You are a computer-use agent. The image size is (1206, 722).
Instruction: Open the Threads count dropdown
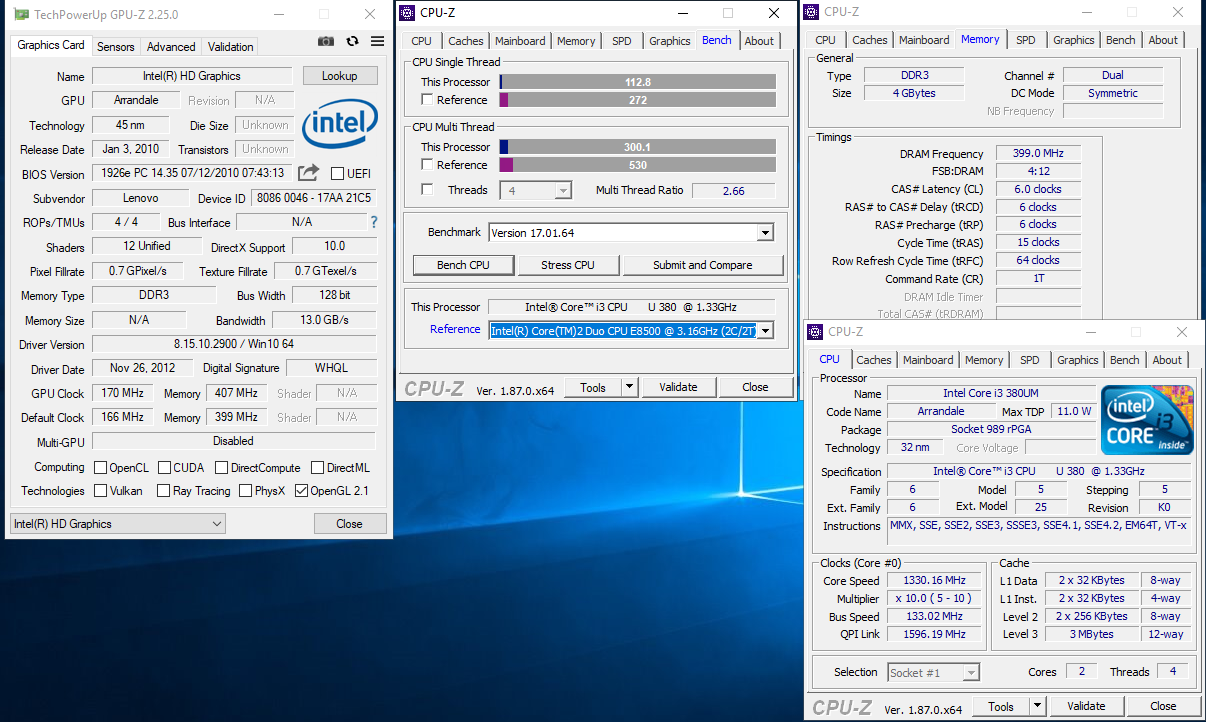point(563,190)
